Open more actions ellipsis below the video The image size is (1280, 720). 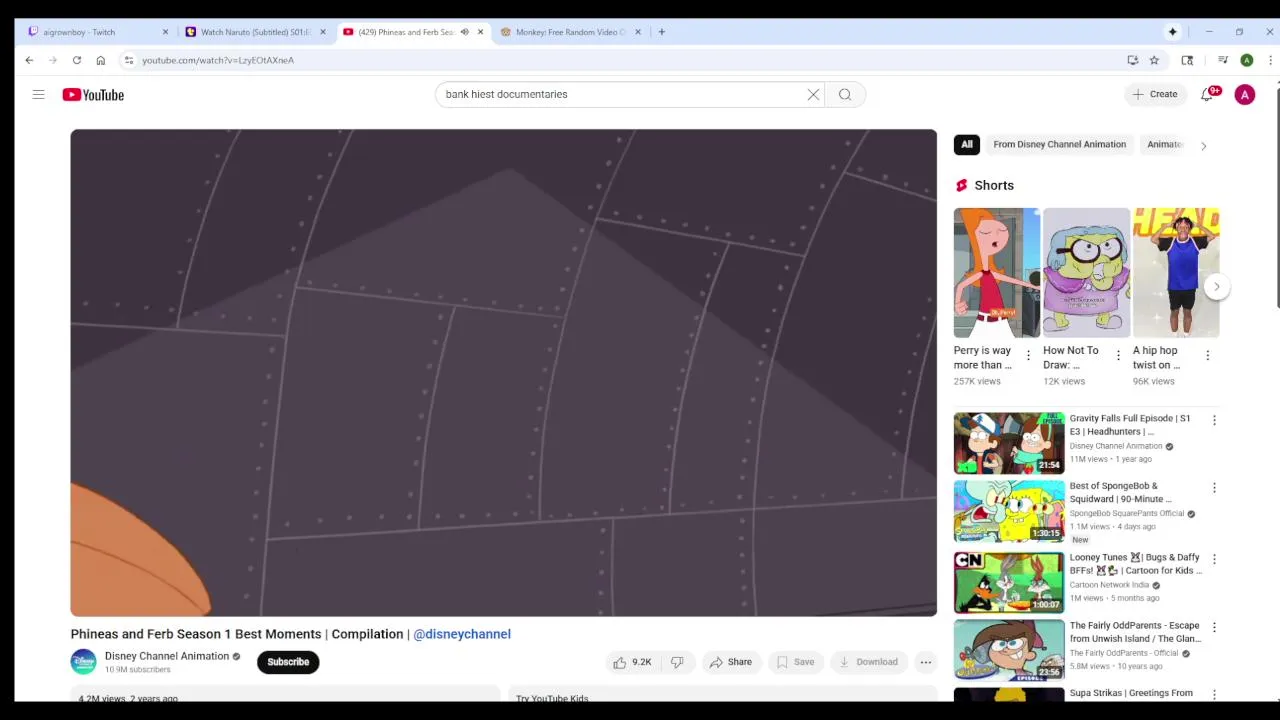coord(926,662)
